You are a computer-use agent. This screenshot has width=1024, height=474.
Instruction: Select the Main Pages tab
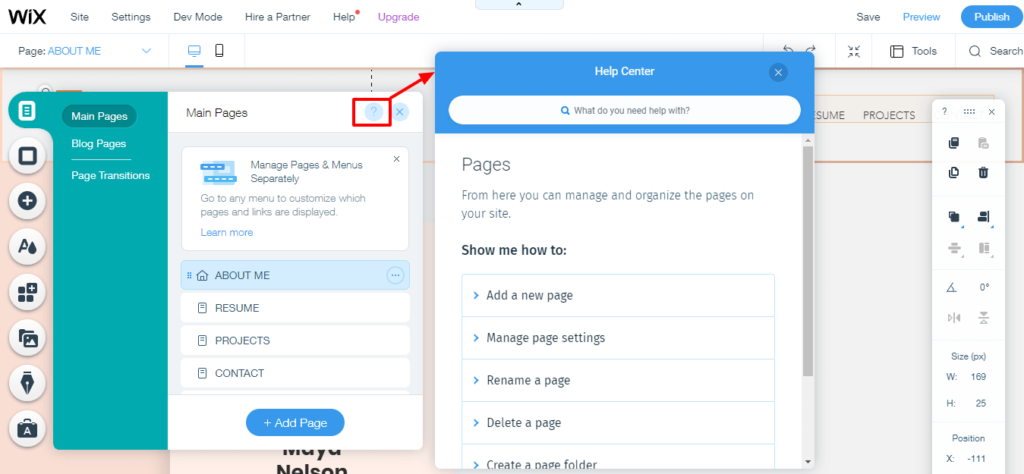(x=99, y=116)
